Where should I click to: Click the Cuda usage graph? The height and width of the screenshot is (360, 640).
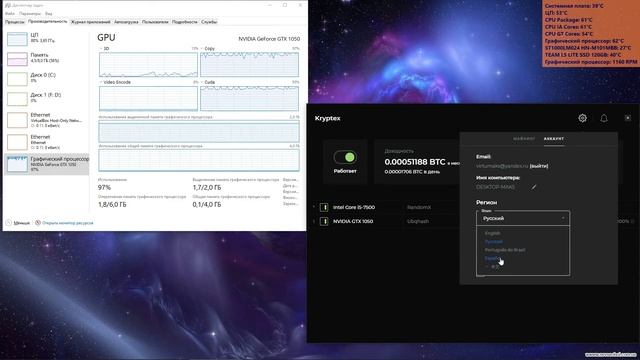[249, 98]
